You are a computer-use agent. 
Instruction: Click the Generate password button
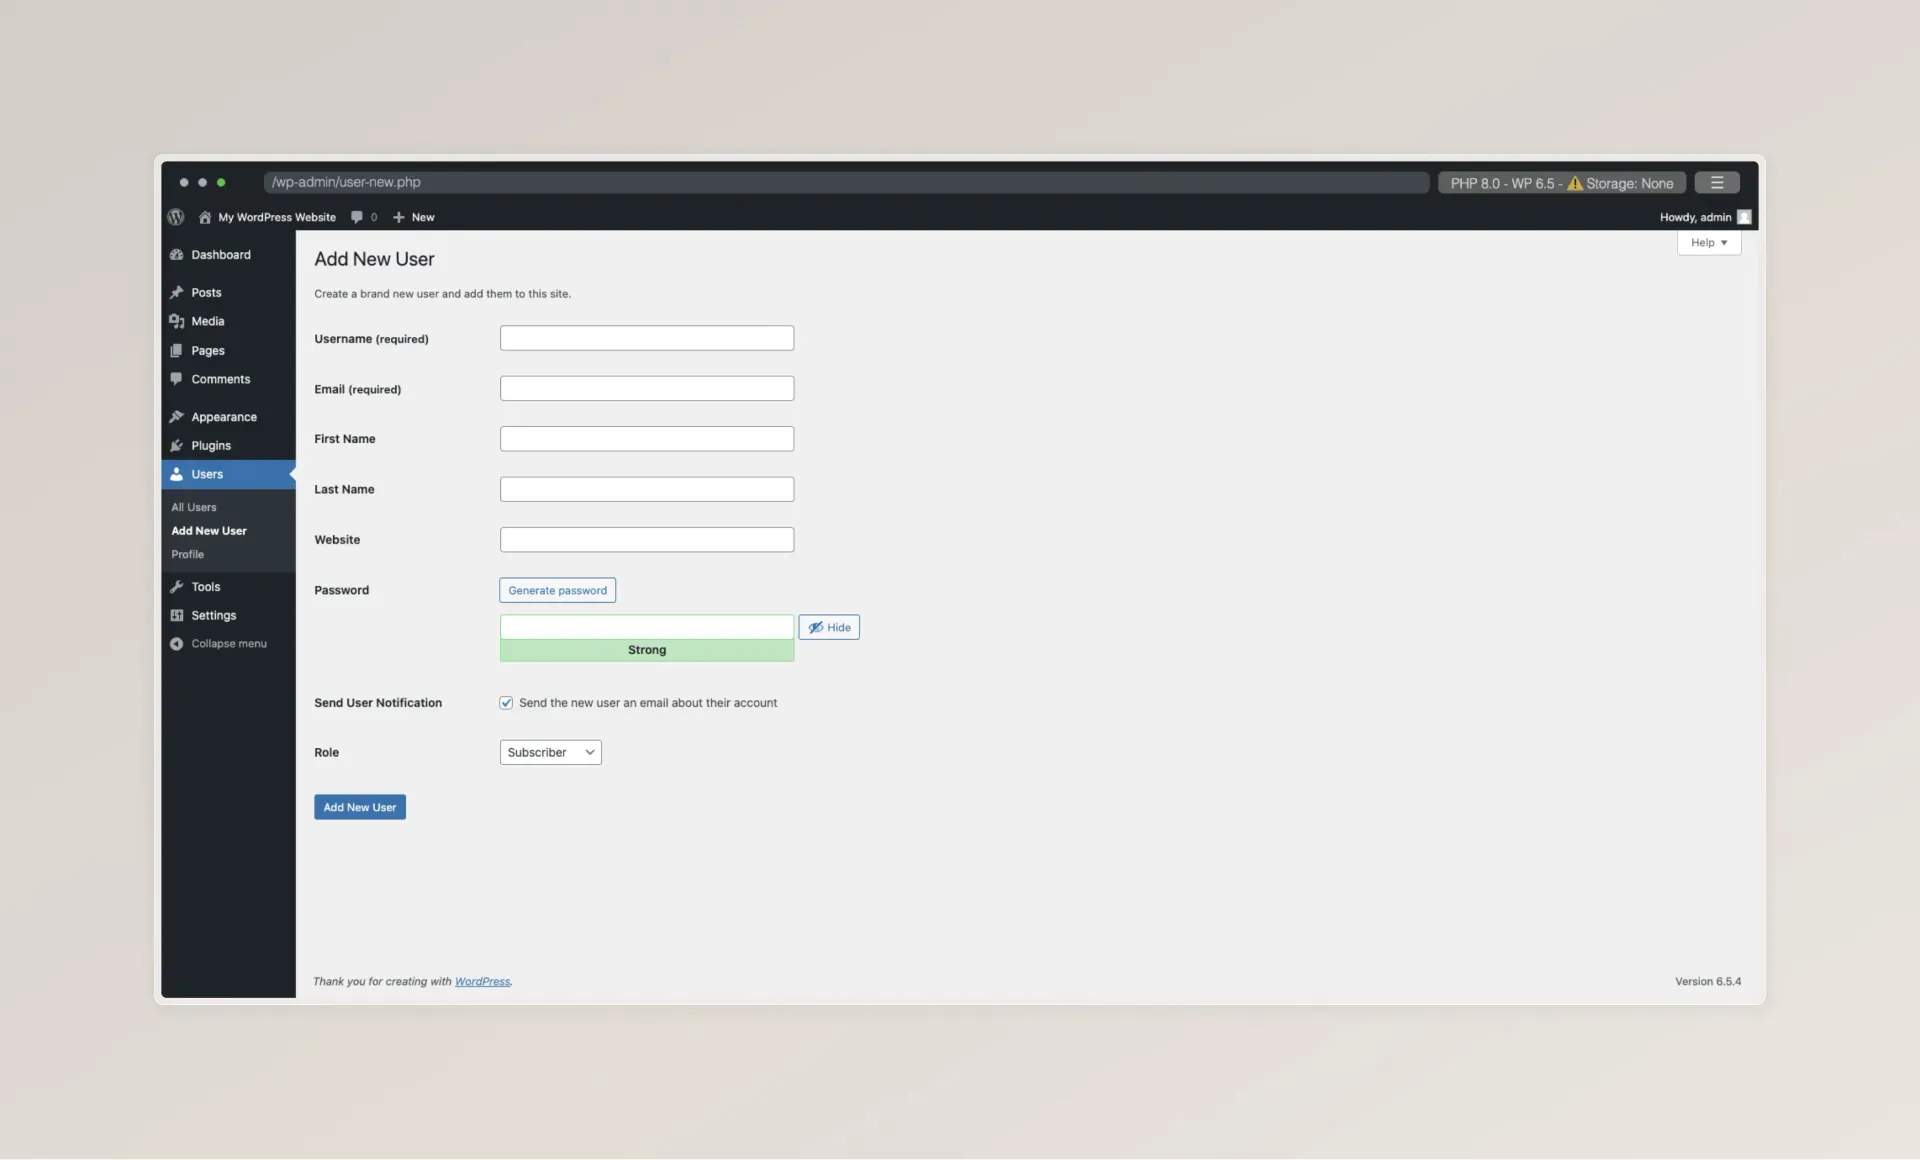[557, 590]
